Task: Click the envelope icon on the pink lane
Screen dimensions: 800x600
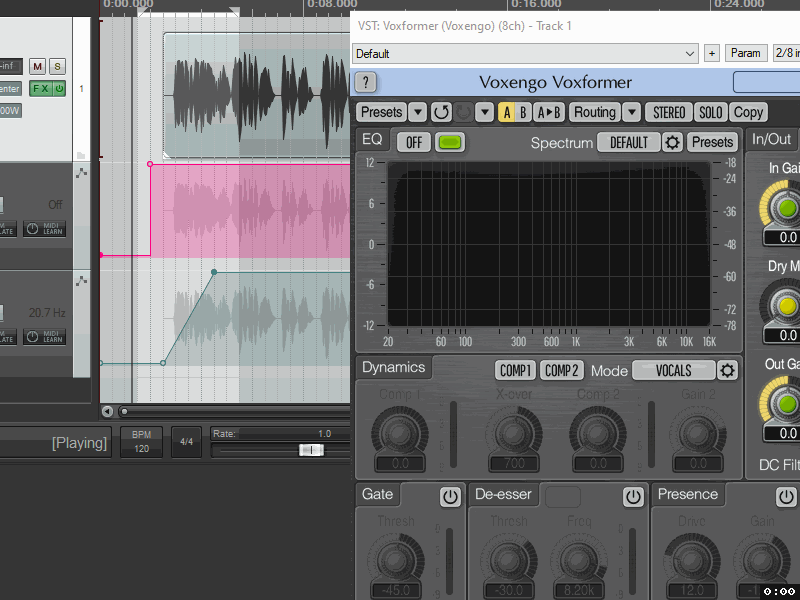Action: (x=81, y=173)
